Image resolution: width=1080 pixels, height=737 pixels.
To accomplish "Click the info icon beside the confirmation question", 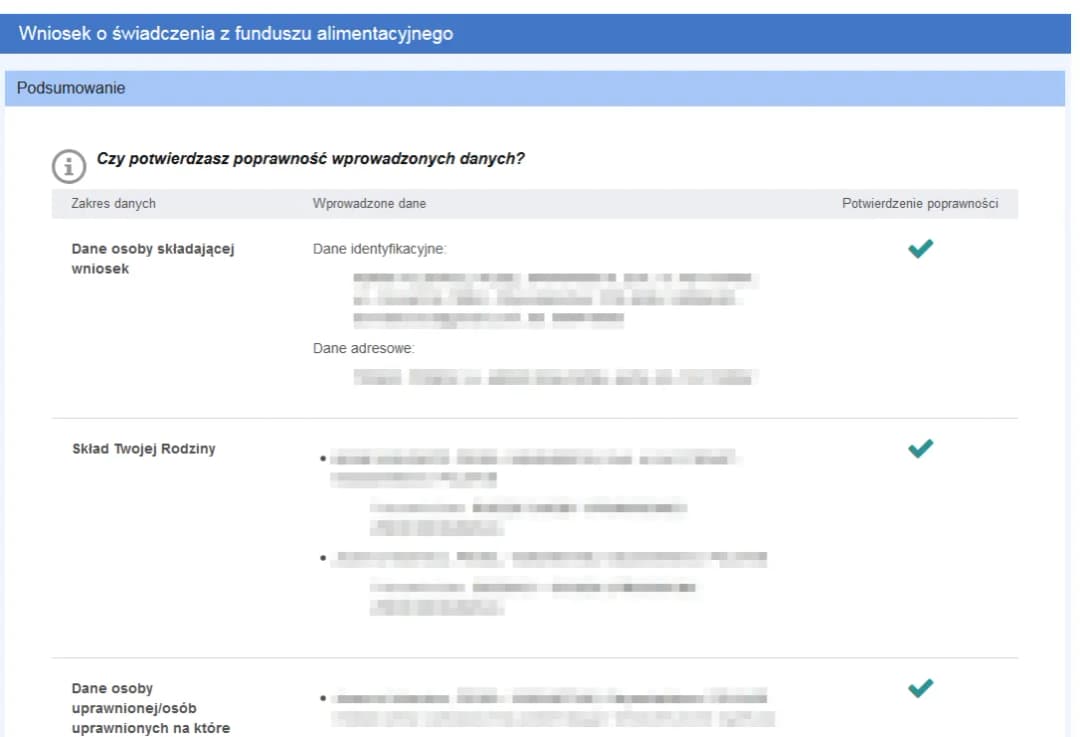I will tap(68, 165).
